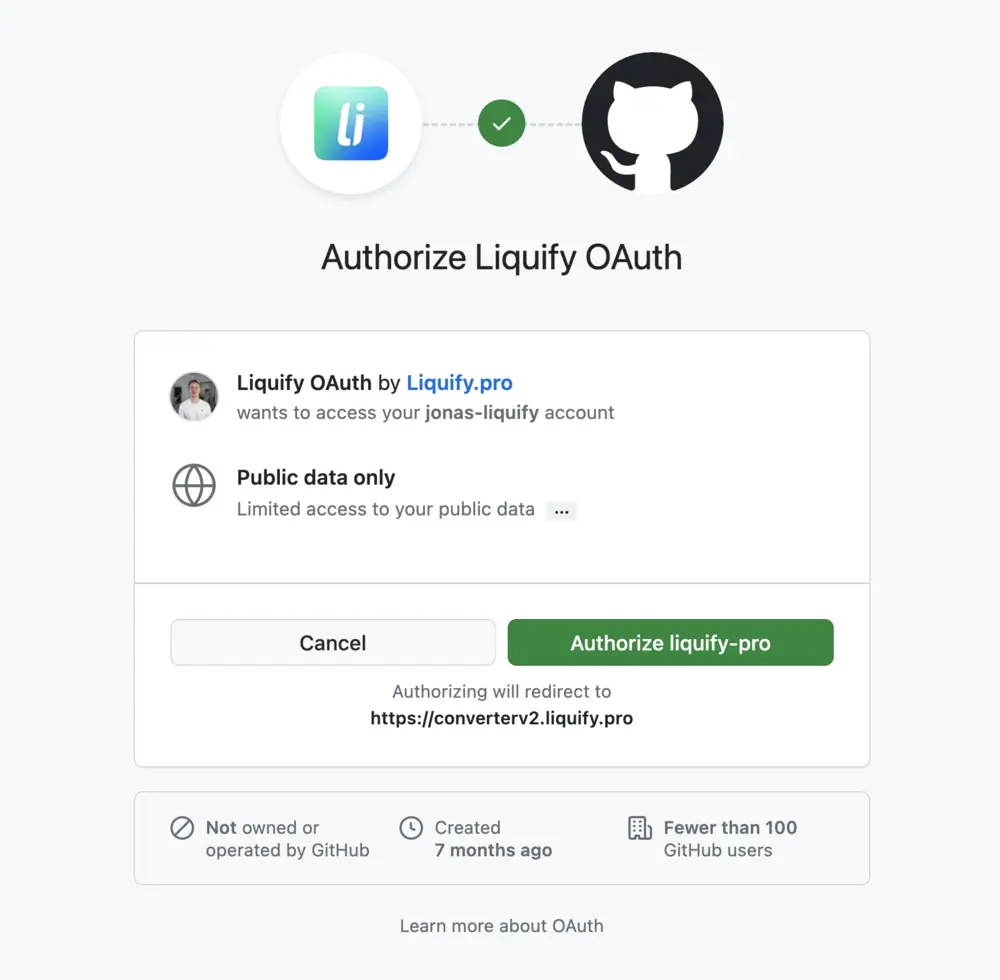Click the globe icon beside Public data only
1000x980 pixels.
[x=194, y=485]
